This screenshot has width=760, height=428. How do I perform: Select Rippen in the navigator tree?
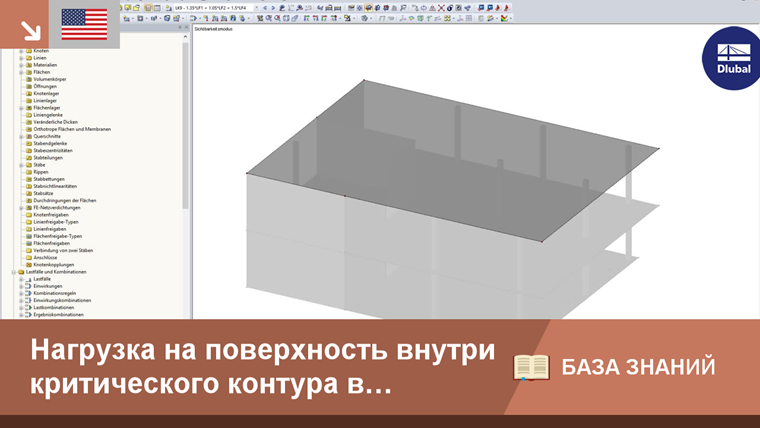click(41, 172)
